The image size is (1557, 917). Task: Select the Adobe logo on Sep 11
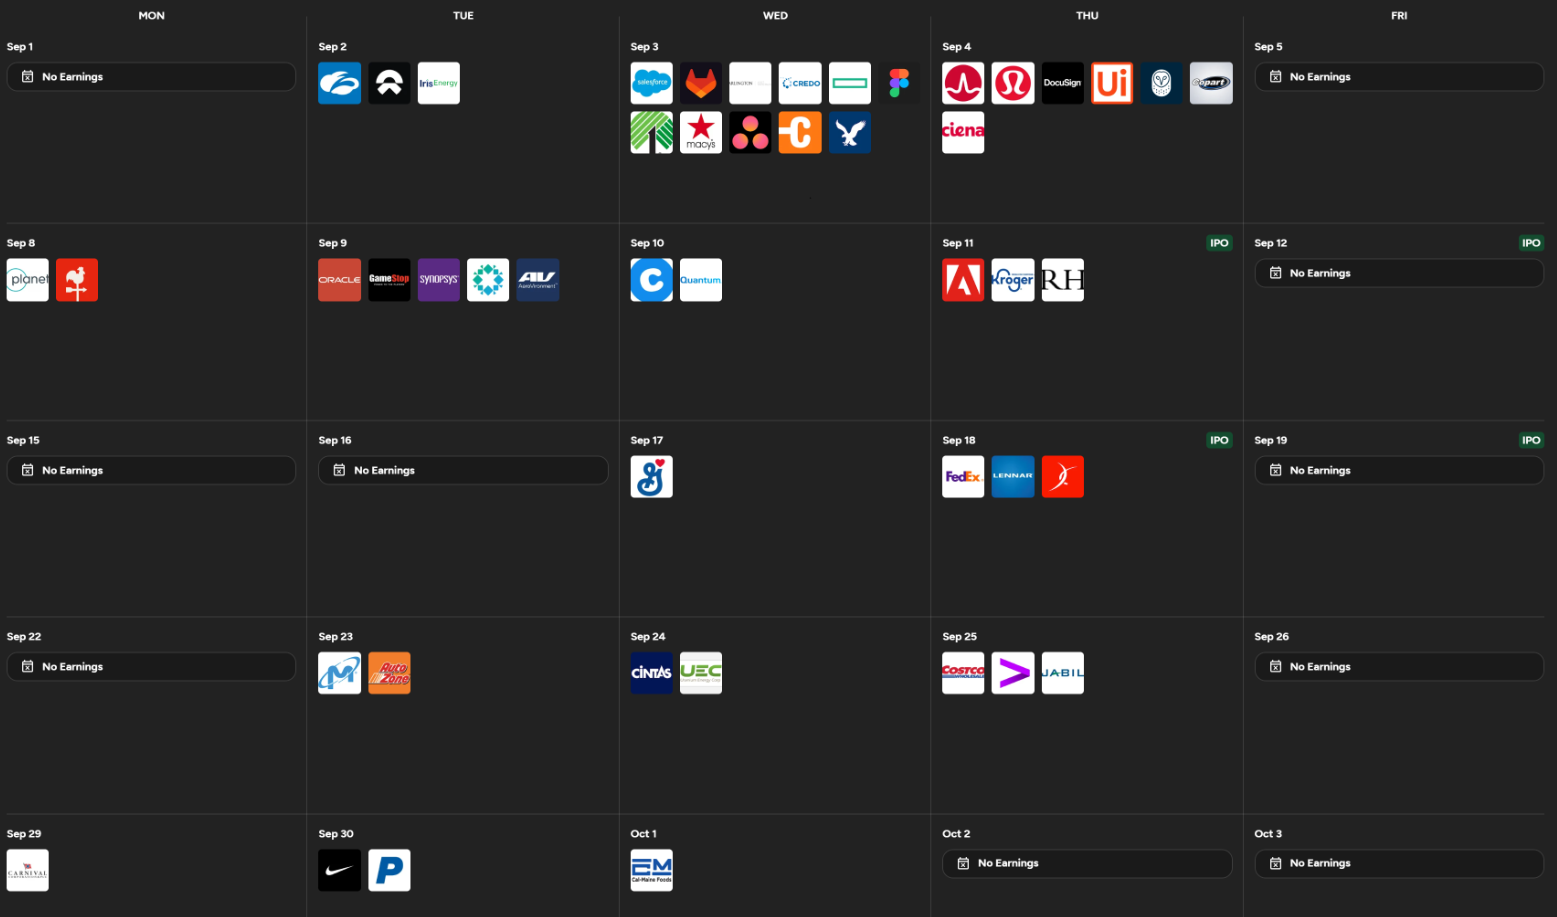(x=963, y=280)
